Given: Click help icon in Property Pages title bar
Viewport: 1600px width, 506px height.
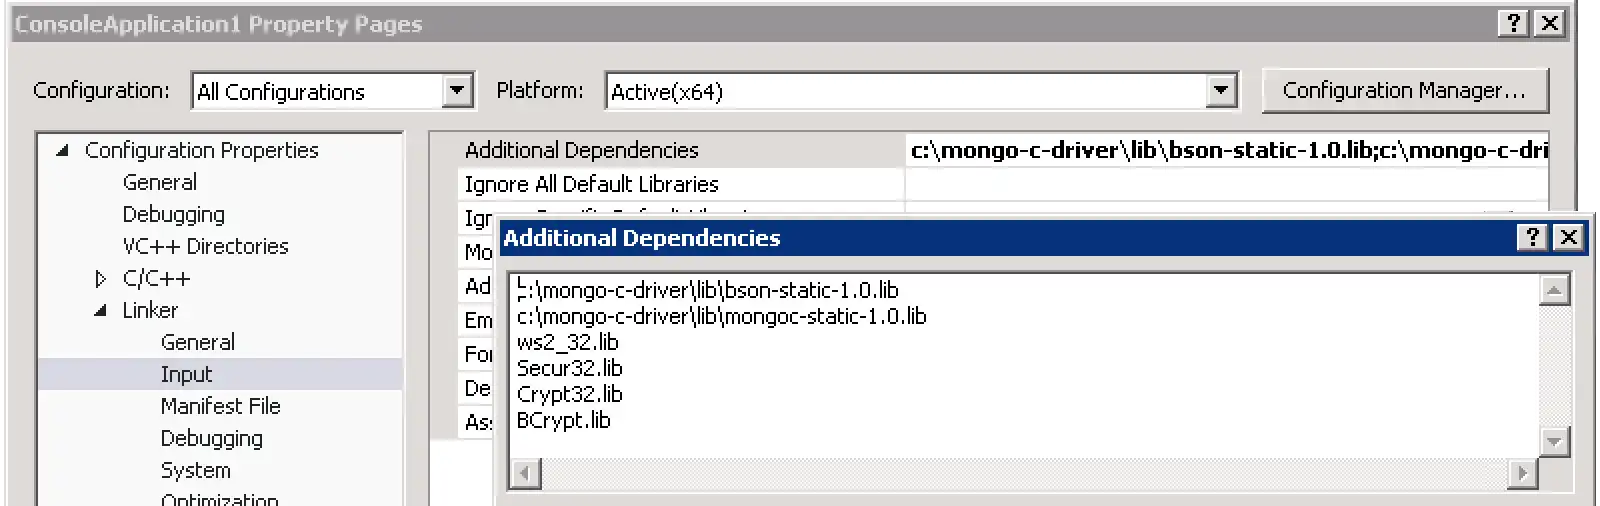Looking at the screenshot, I should coord(1515,23).
